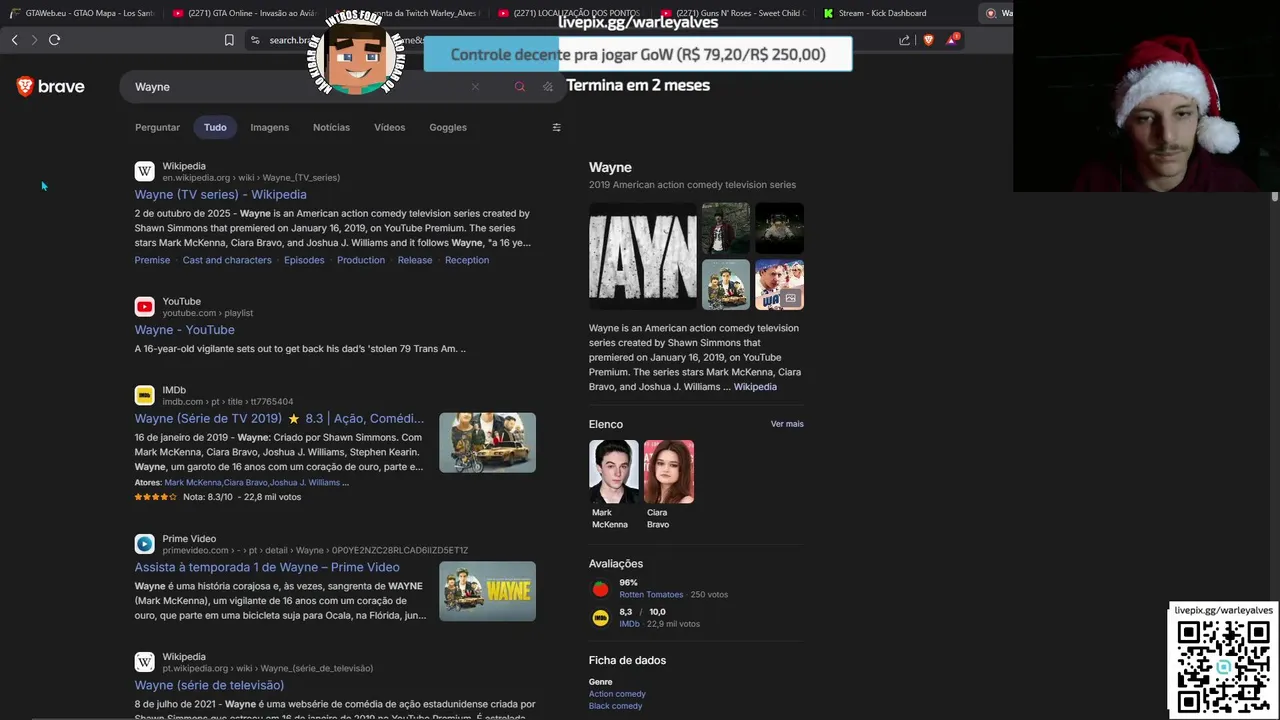Screen dimensions: 1280x720
Task: Switch to the GTAWeb.eu GTAO Mapa tab
Action: coord(82,13)
